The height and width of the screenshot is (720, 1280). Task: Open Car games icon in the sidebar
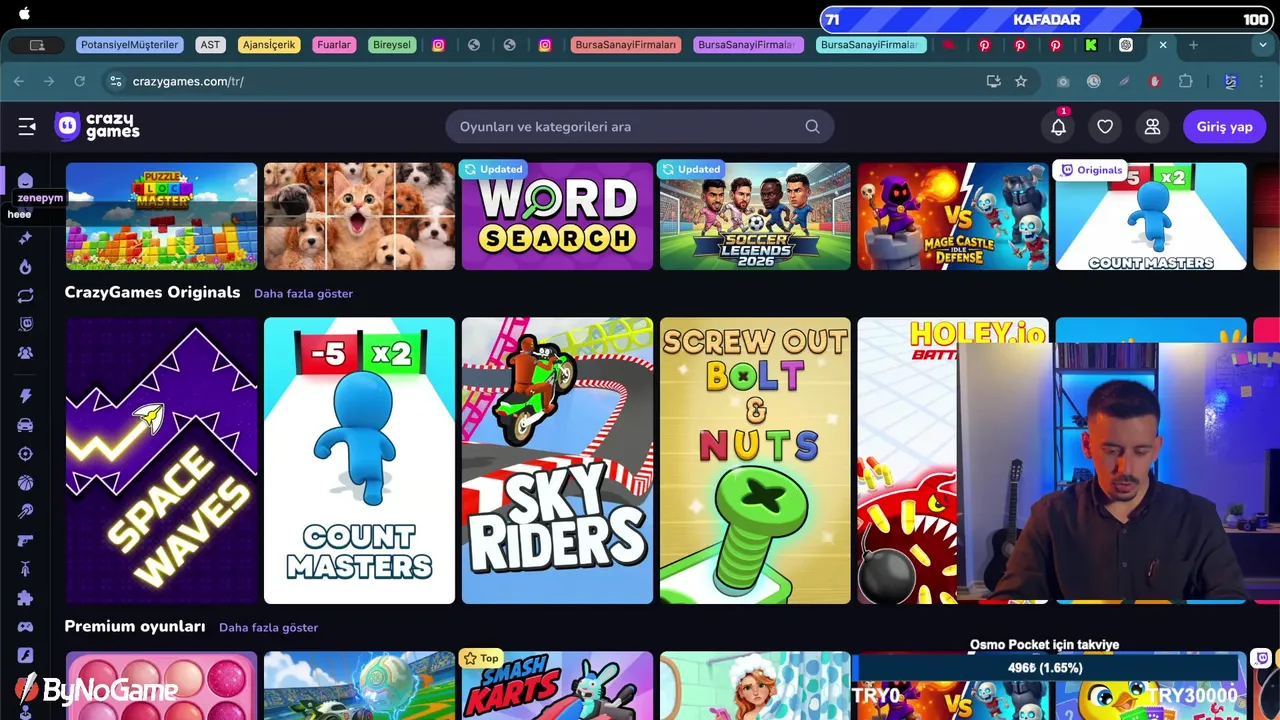25,425
